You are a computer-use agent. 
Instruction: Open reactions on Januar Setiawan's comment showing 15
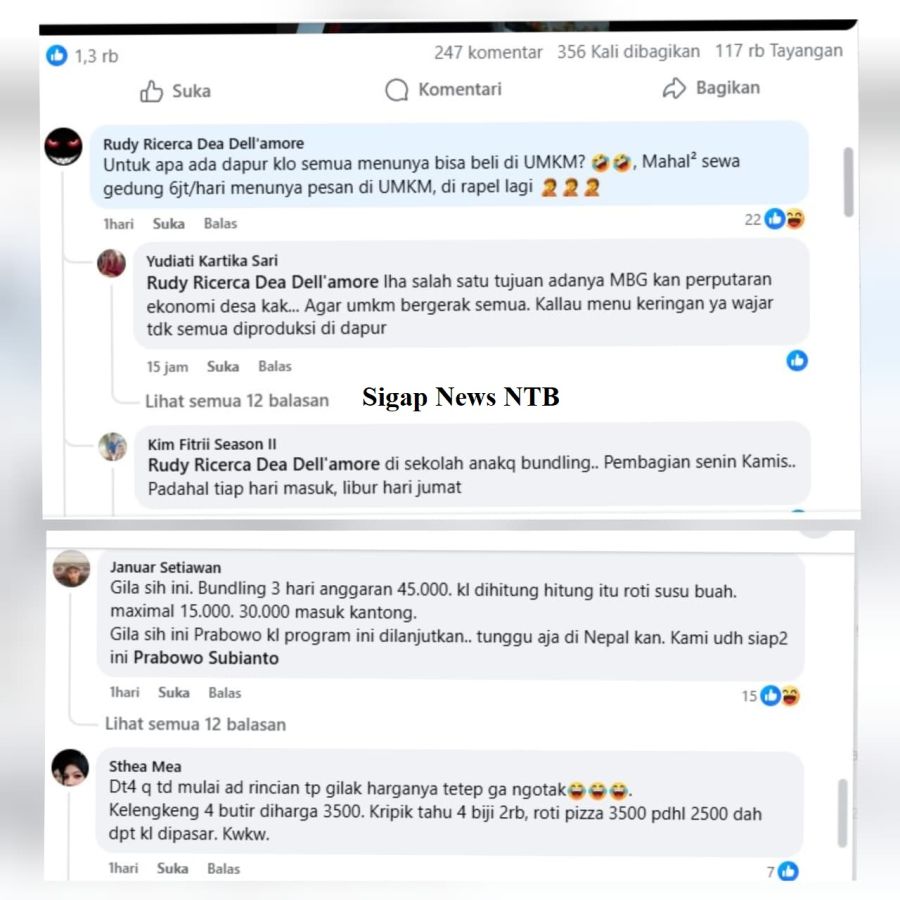pos(771,696)
